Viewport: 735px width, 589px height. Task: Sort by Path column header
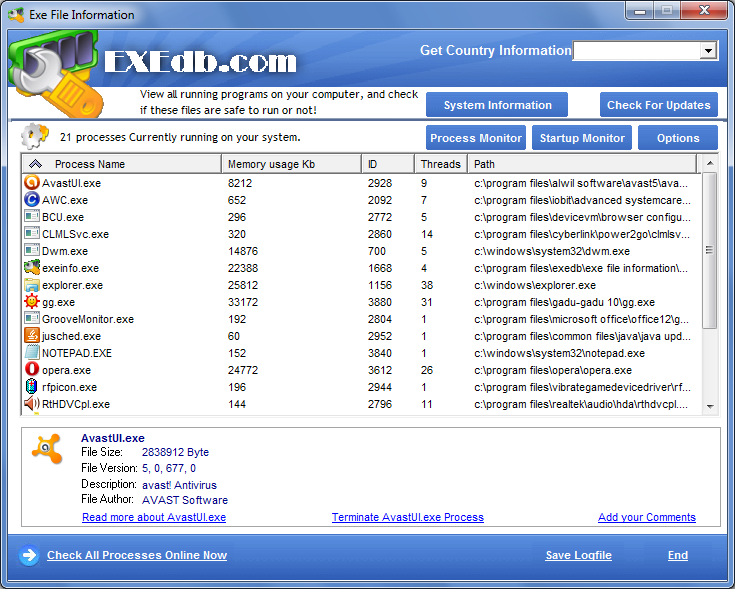point(583,164)
